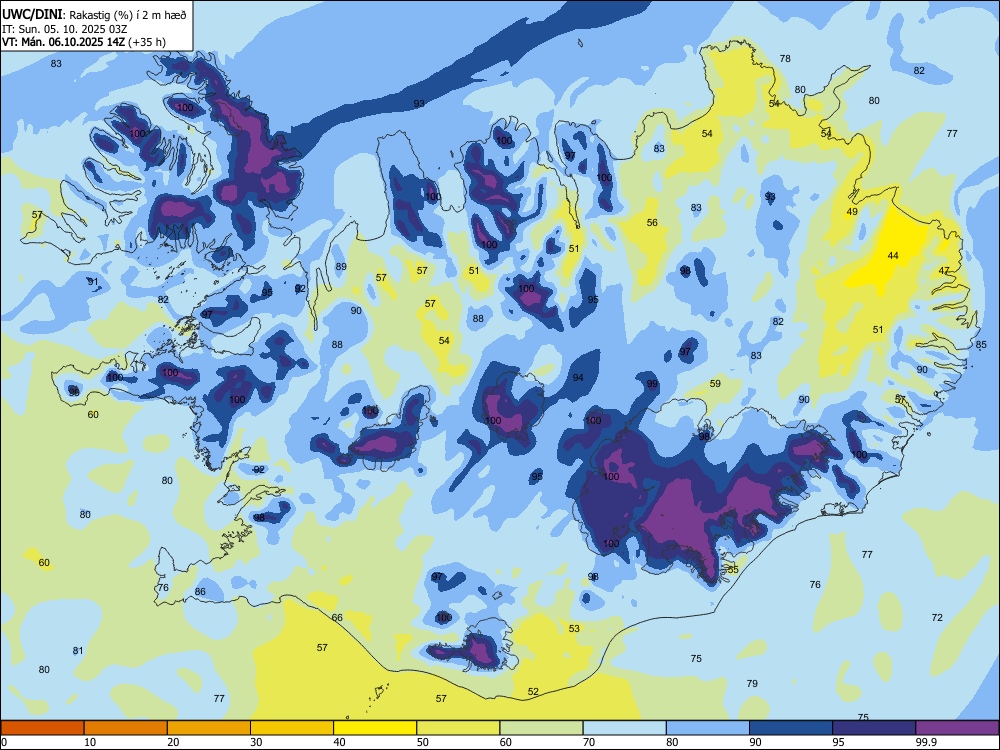Click the map value '99' in central Iceland
The image size is (1000, 750).
pyautogui.click(x=652, y=384)
